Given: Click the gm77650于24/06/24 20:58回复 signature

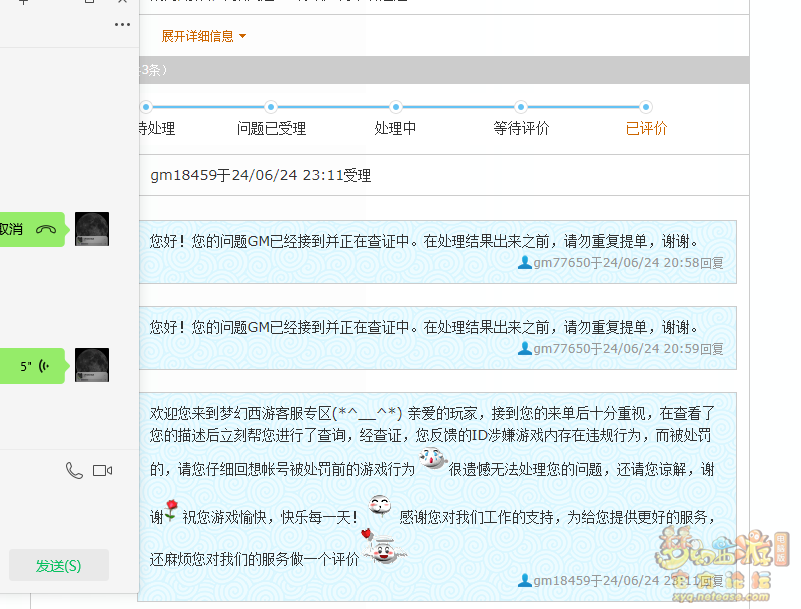Looking at the screenshot, I should (x=628, y=263).
